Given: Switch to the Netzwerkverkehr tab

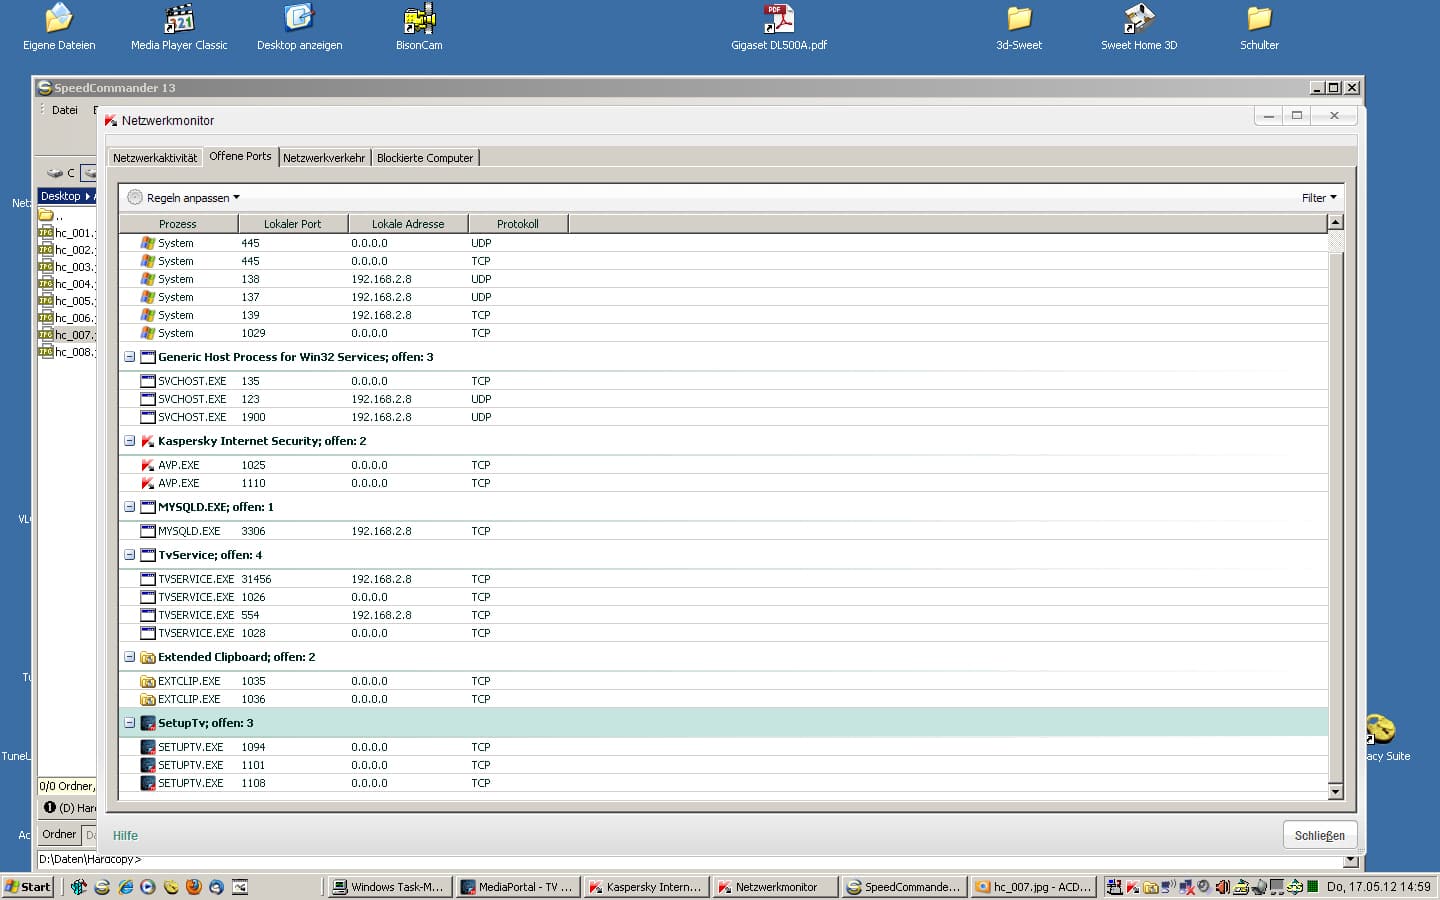Looking at the screenshot, I should [x=324, y=158].
